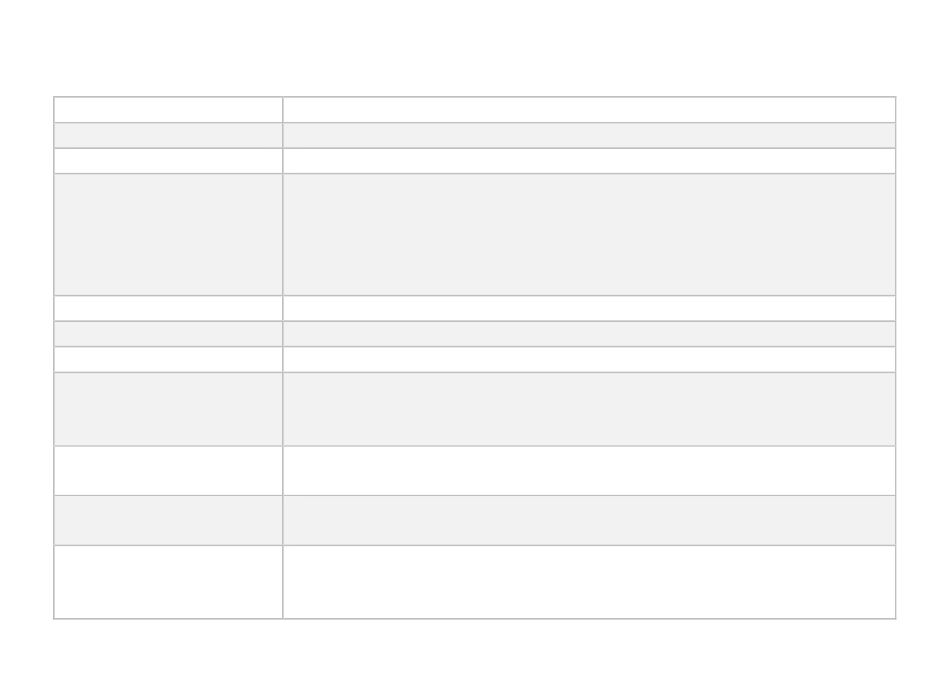Select the tallest gray row's left cell

click(x=168, y=234)
